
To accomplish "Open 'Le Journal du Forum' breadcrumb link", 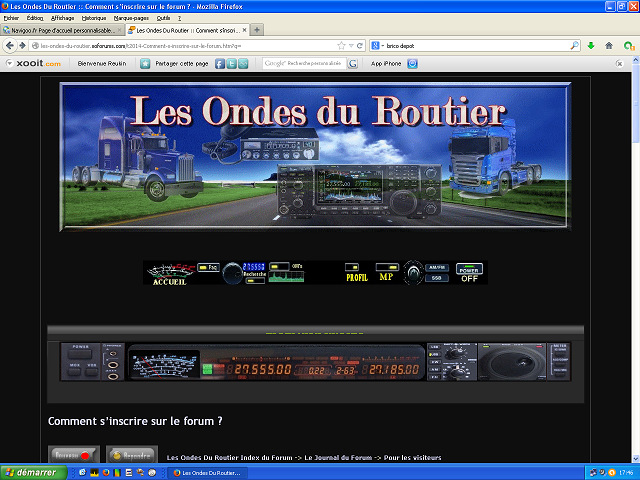I will pyautogui.click(x=338, y=458).
